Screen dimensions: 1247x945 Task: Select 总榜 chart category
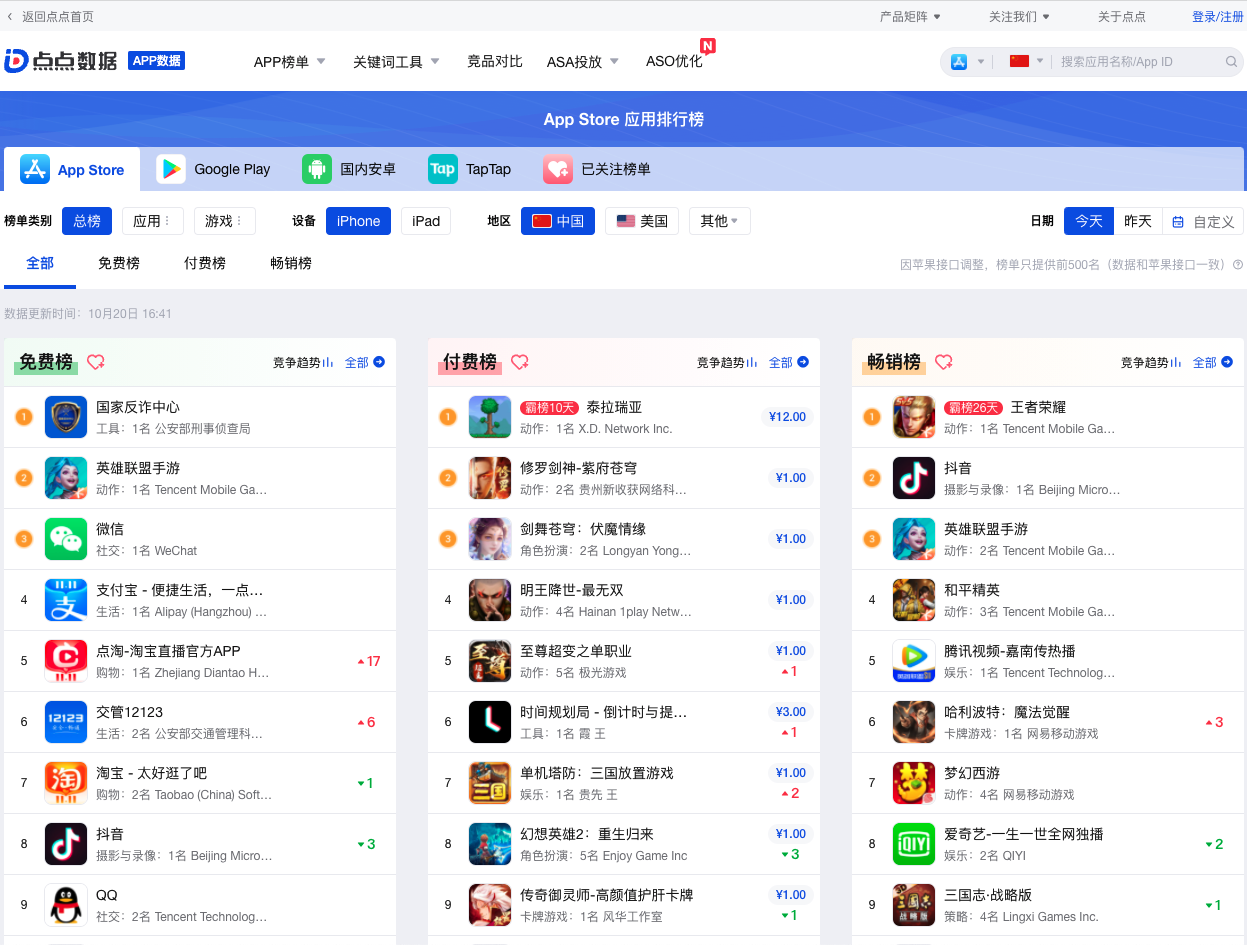87,221
